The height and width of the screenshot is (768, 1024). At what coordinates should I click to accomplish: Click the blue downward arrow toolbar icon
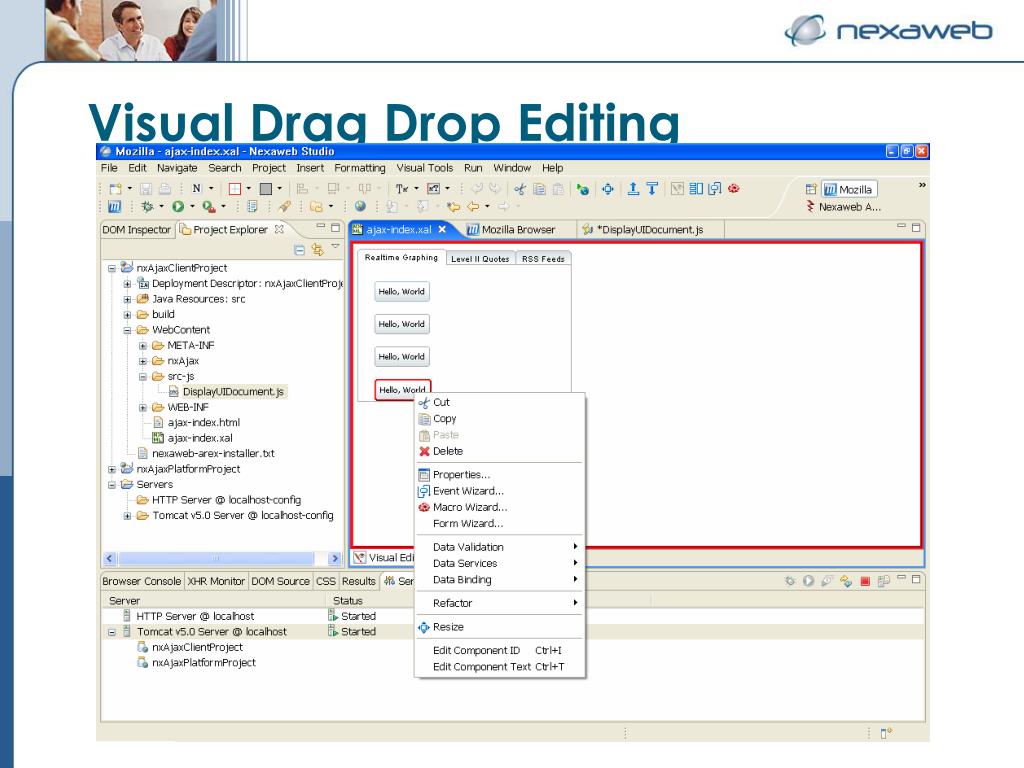point(652,189)
